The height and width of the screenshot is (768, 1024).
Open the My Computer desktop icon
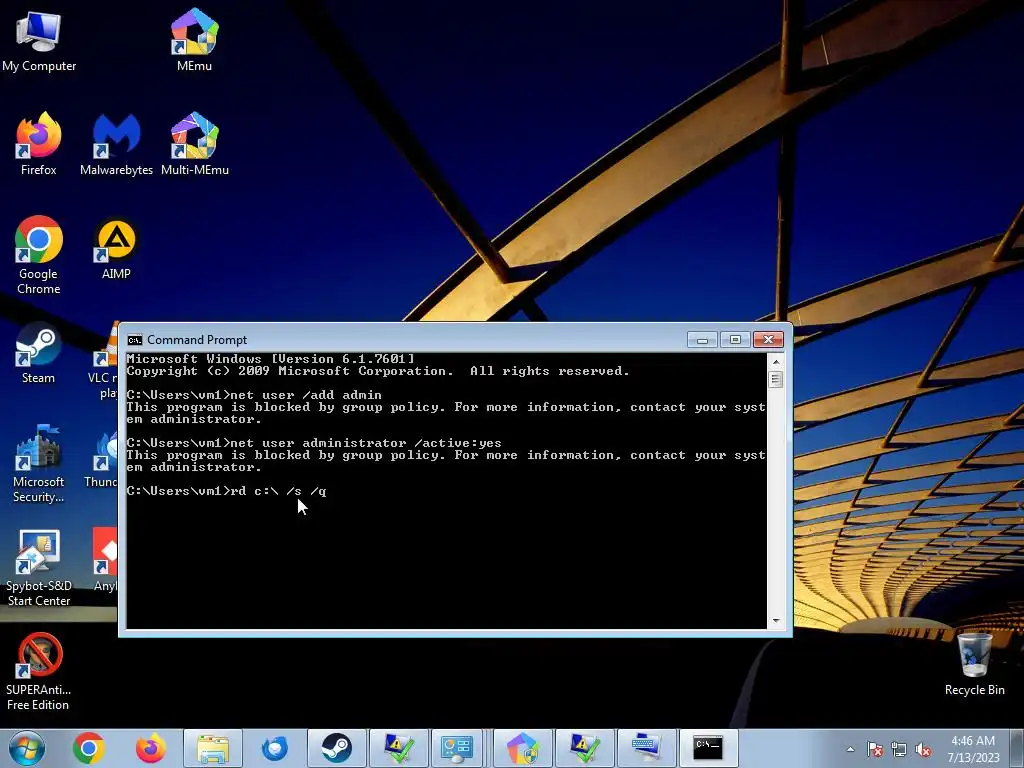[39, 41]
